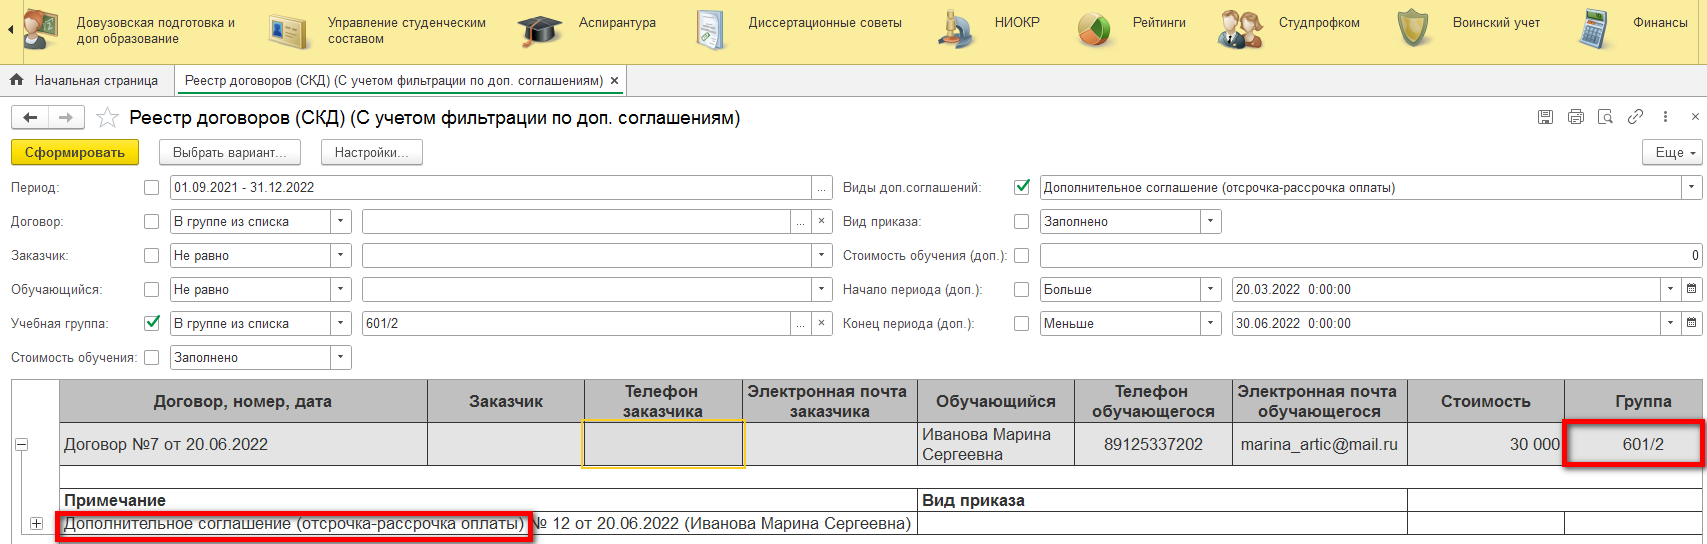This screenshot has width=1707, height=544.
Task: Click Выбрать вариант... button
Action: (x=230, y=152)
